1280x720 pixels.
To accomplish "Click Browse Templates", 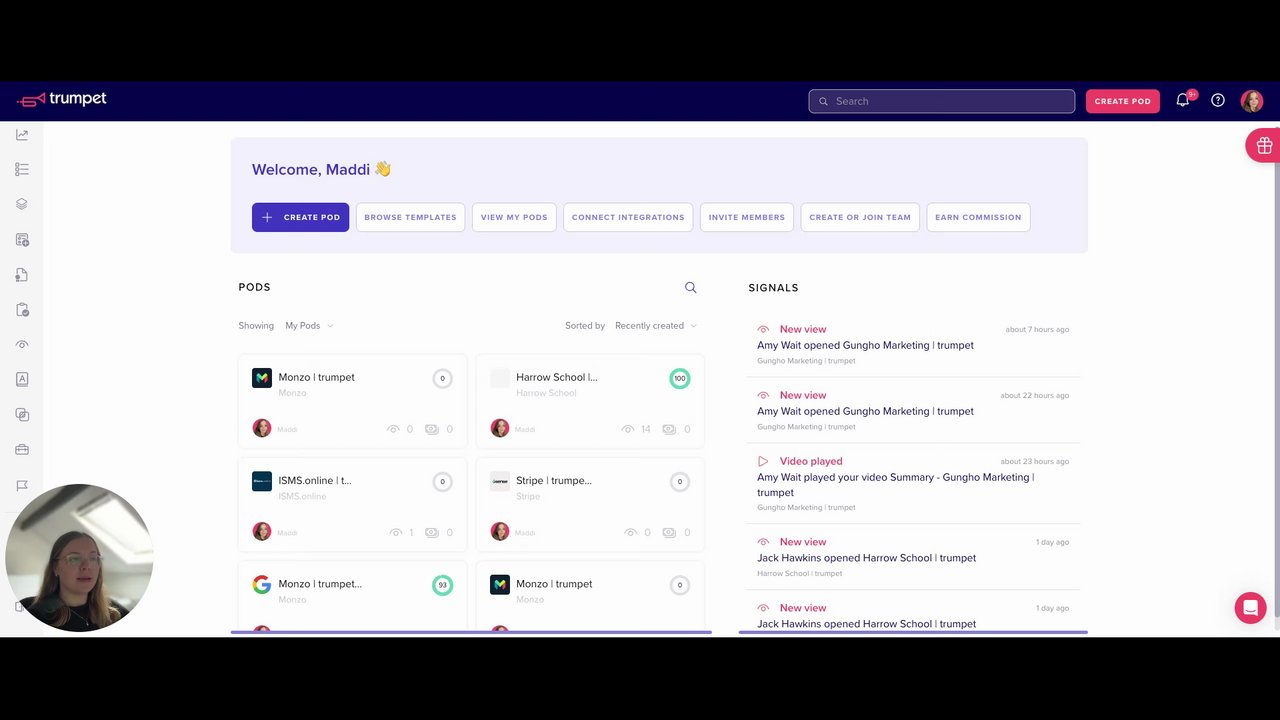I will pos(410,217).
